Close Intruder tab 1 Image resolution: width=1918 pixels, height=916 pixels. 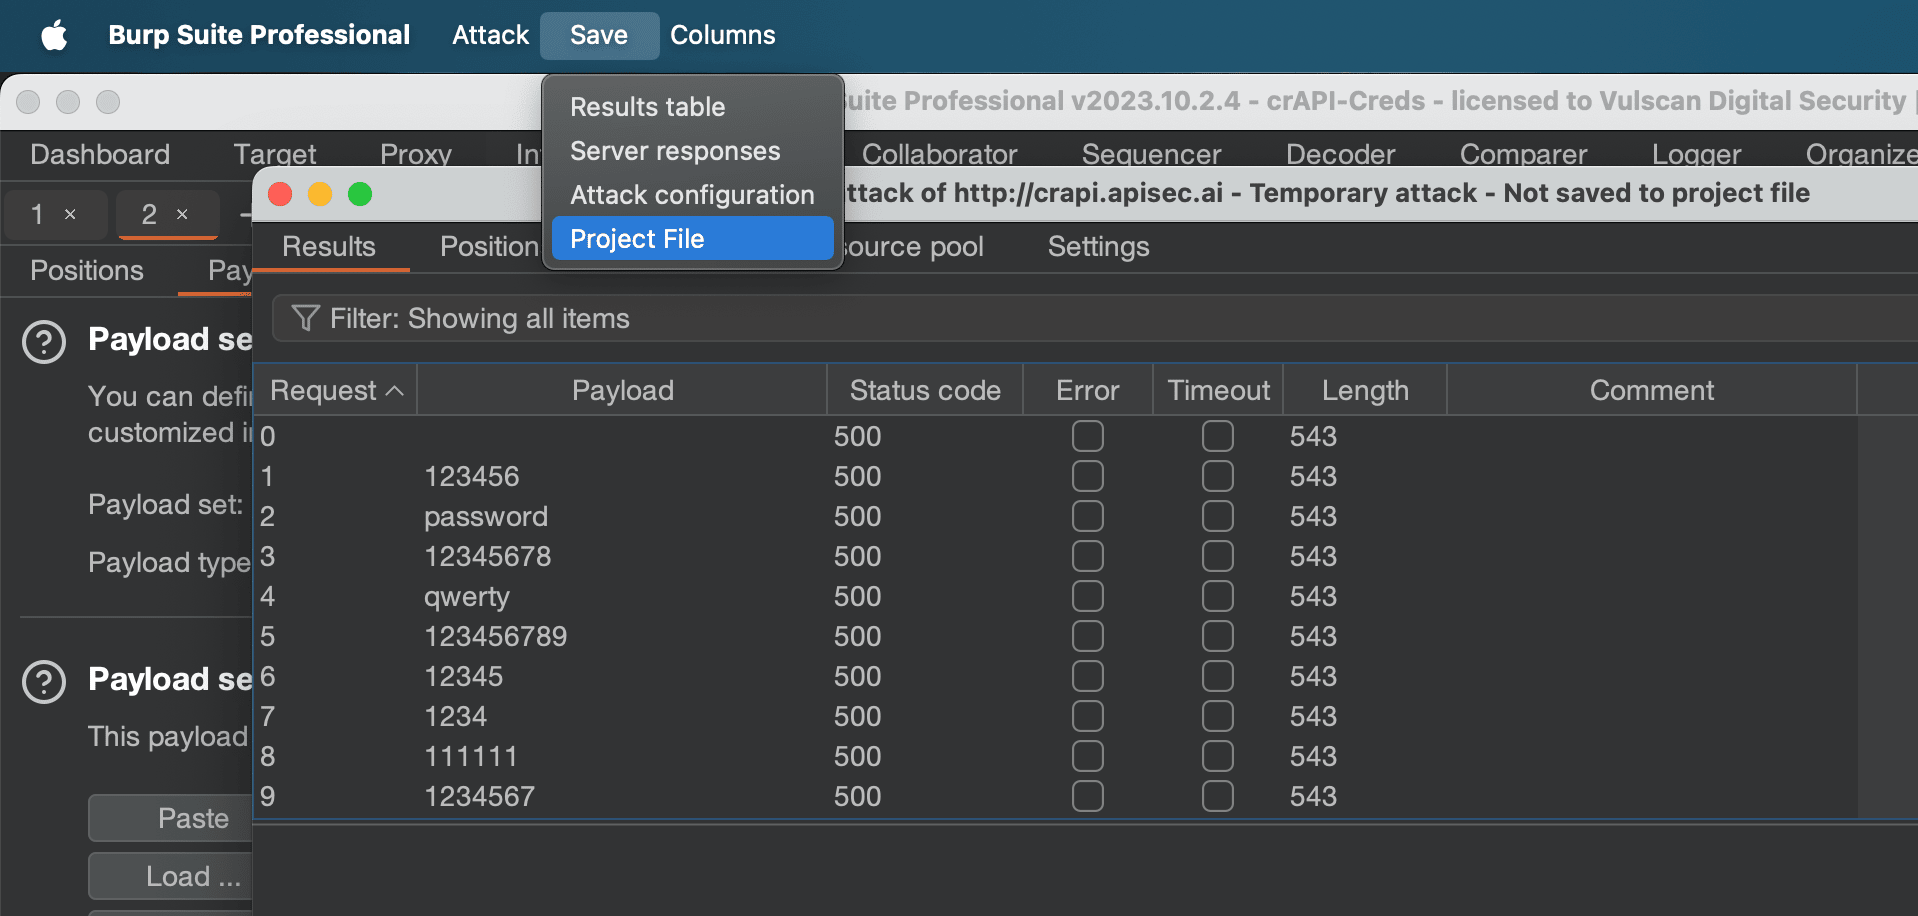tap(70, 214)
